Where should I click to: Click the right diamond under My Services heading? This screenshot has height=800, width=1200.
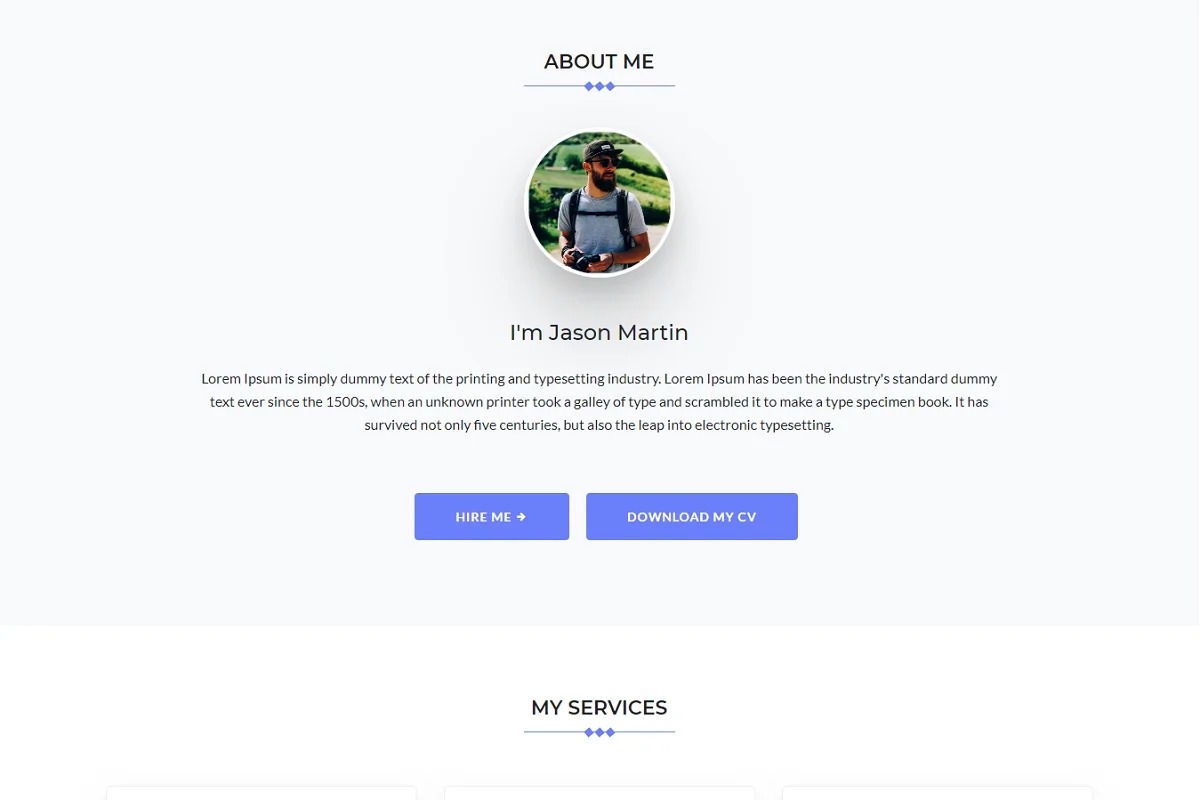point(611,732)
